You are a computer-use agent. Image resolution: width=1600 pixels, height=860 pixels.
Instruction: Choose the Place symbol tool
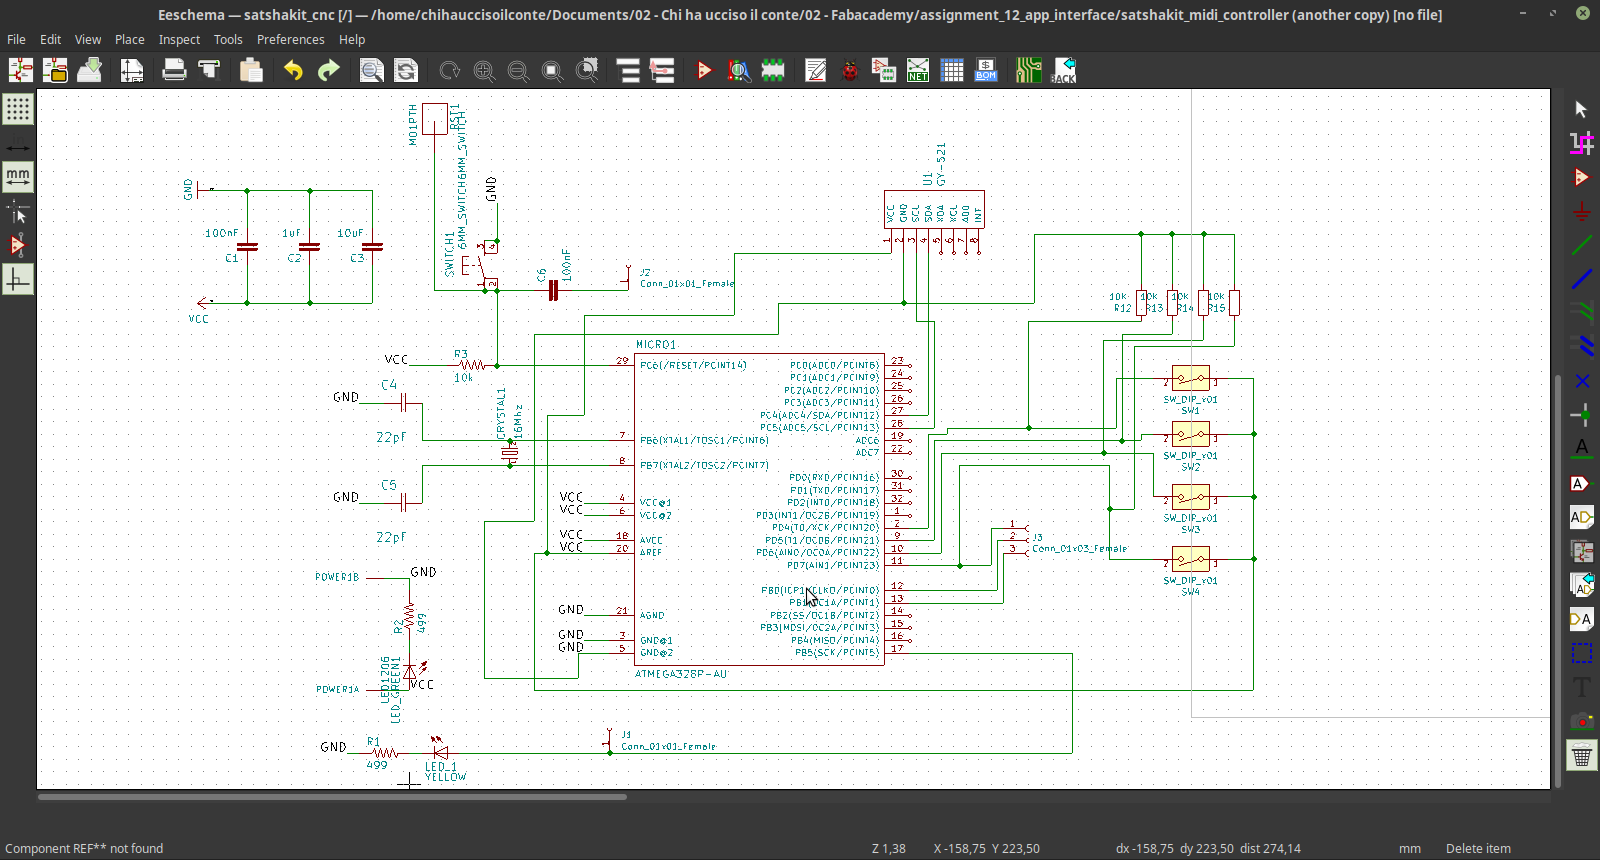(1581, 177)
